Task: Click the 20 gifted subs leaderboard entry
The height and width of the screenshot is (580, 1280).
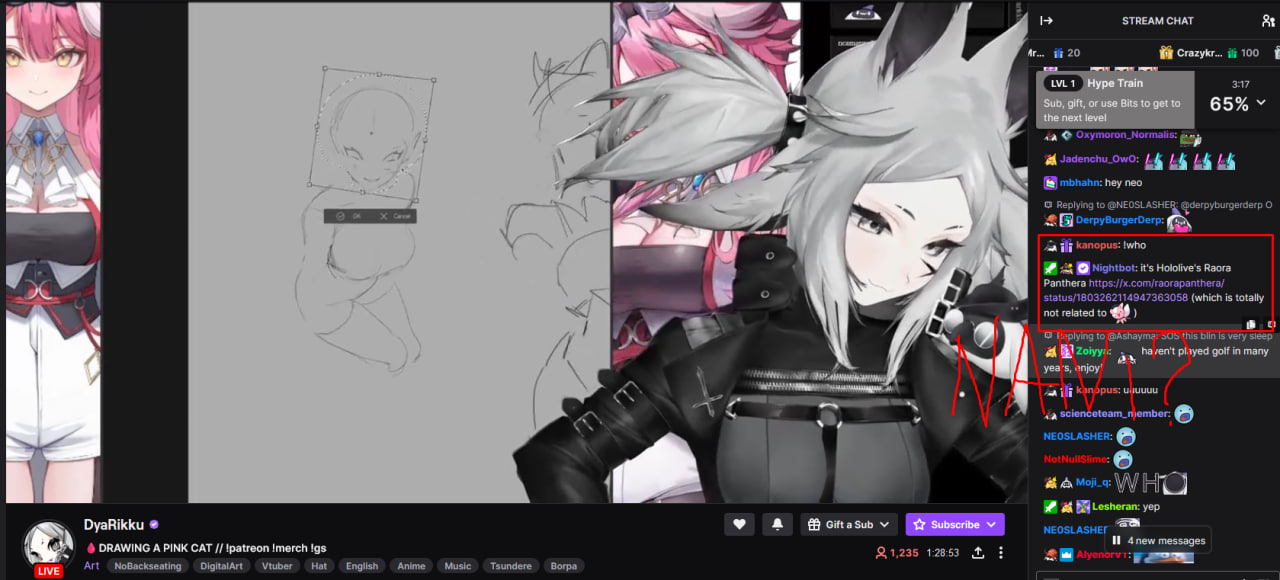Action: 1066,53
